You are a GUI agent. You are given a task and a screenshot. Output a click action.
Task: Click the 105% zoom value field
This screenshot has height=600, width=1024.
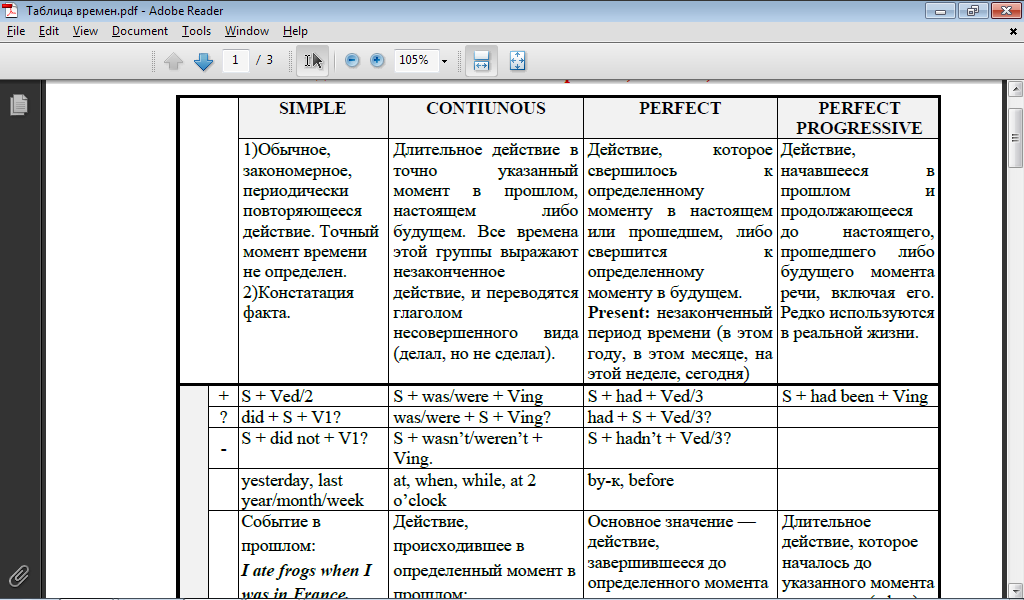416,60
